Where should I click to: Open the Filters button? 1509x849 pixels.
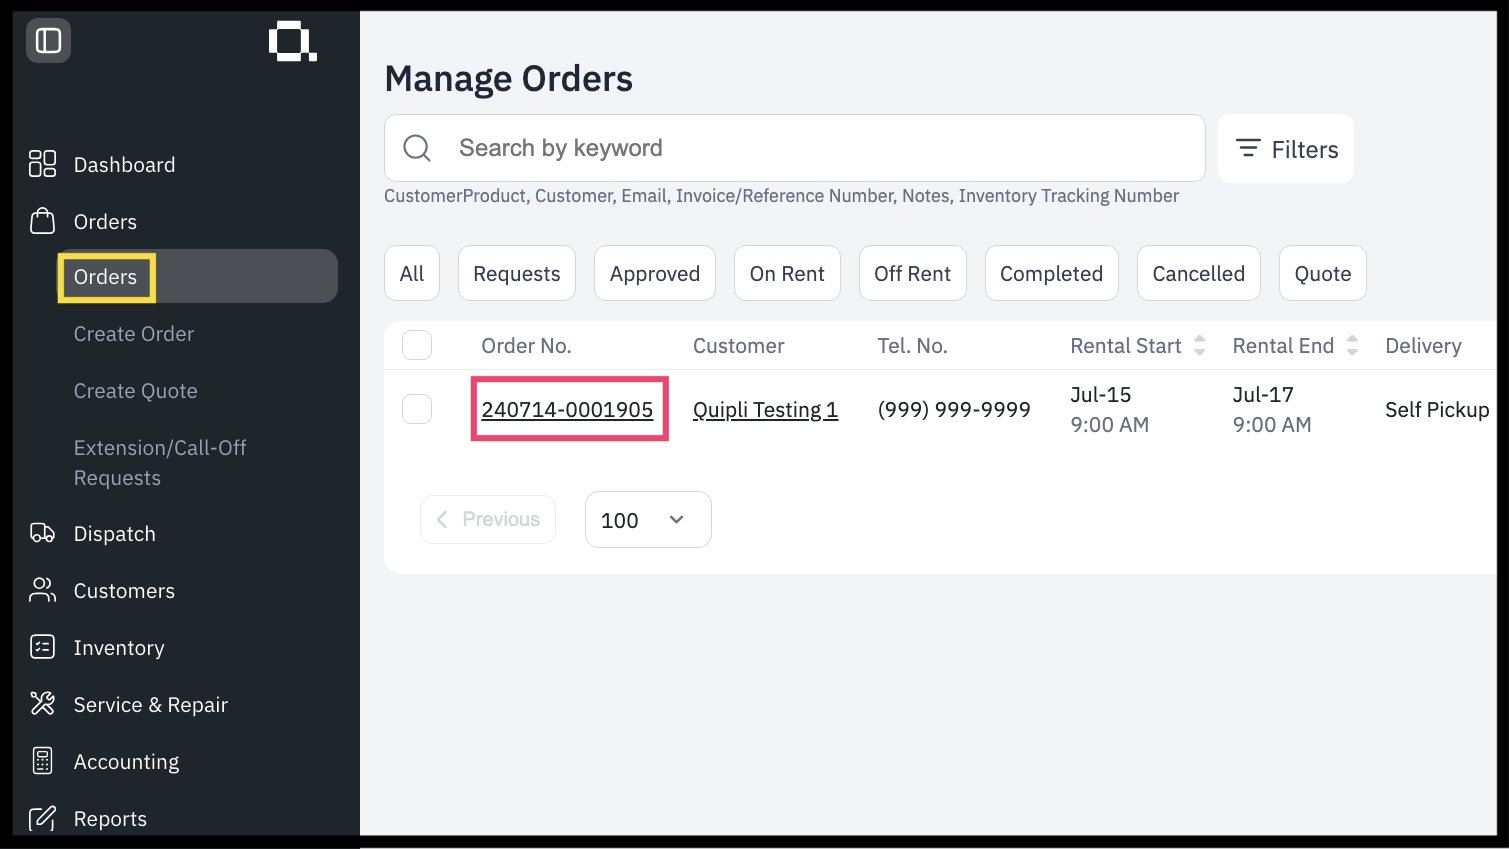pos(1286,148)
